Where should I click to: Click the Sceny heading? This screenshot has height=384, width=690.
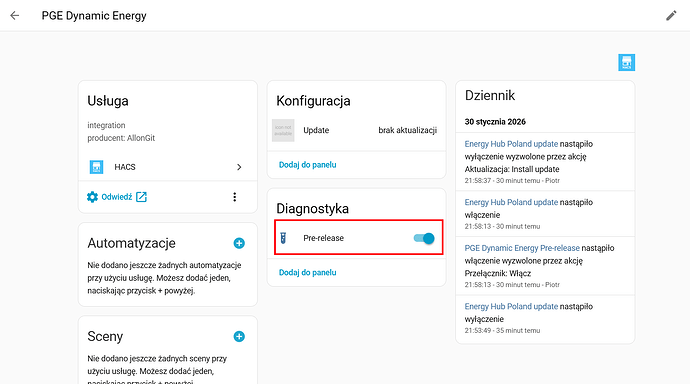pos(105,336)
